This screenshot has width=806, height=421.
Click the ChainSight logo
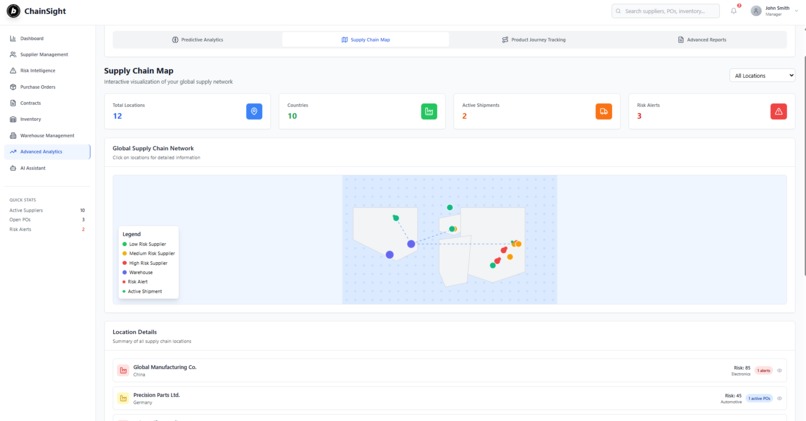13,11
